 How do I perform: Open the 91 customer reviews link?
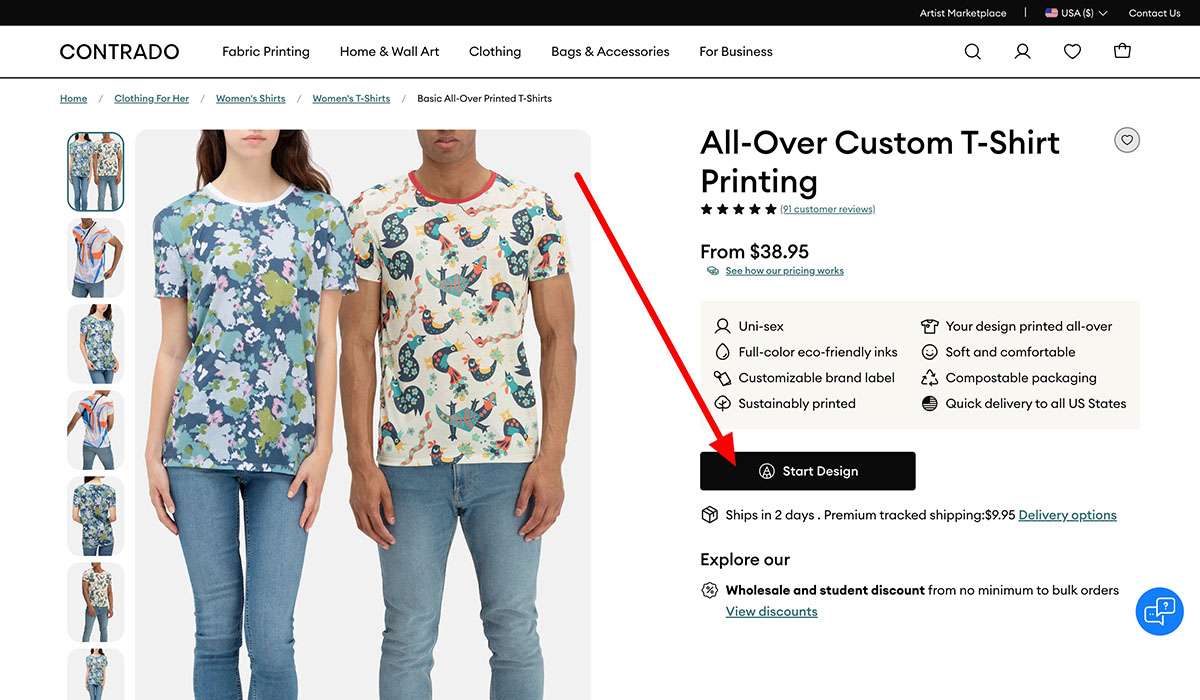[x=828, y=210]
